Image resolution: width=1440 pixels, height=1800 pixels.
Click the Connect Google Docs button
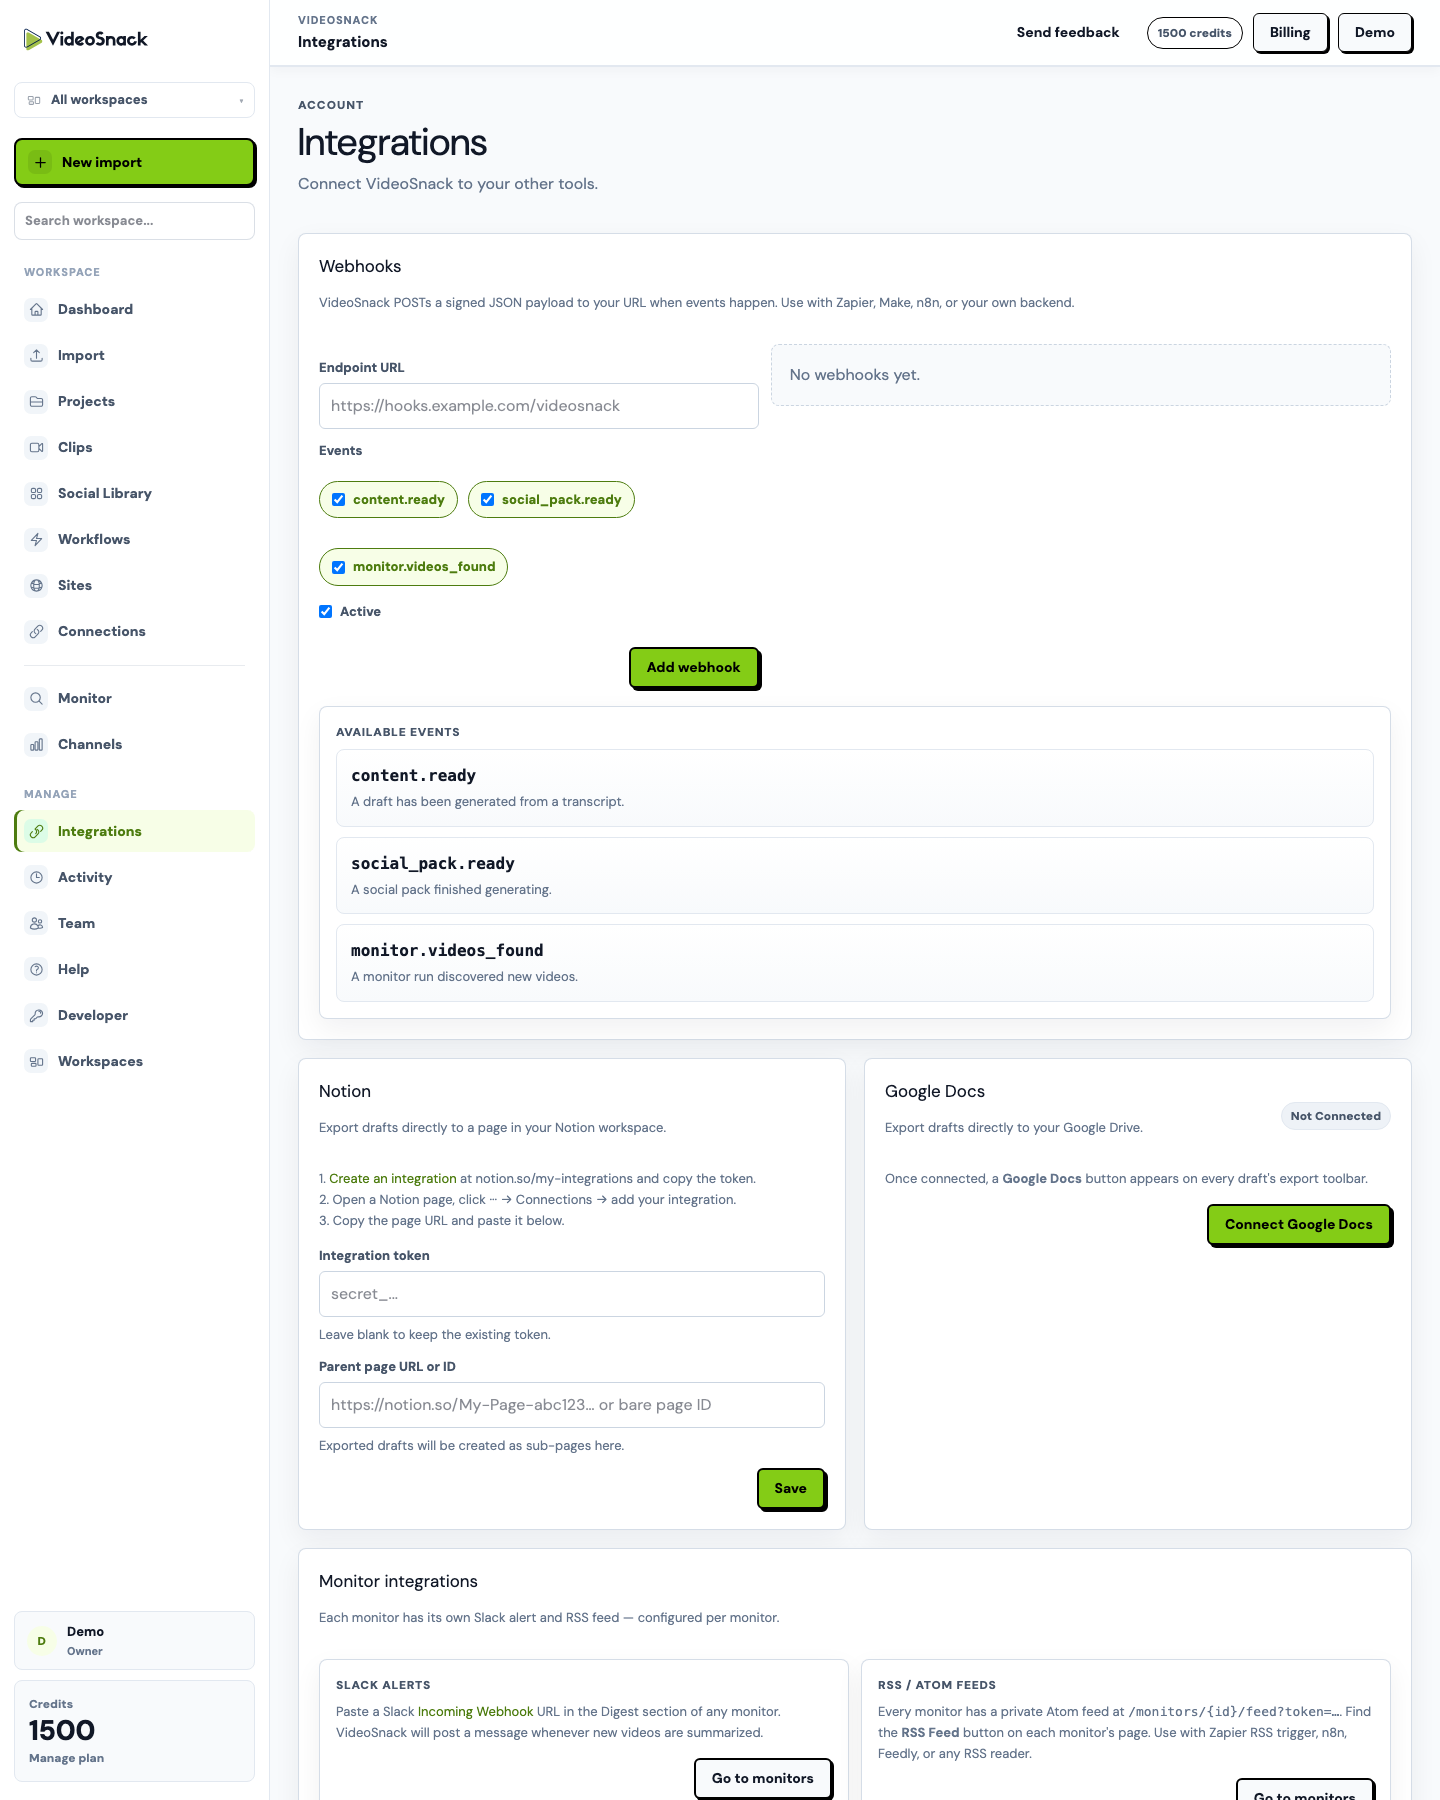click(1299, 1224)
